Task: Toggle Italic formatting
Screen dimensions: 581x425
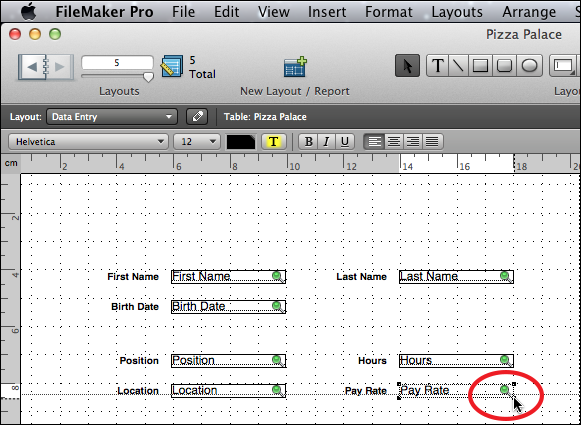Action: [x=326, y=142]
